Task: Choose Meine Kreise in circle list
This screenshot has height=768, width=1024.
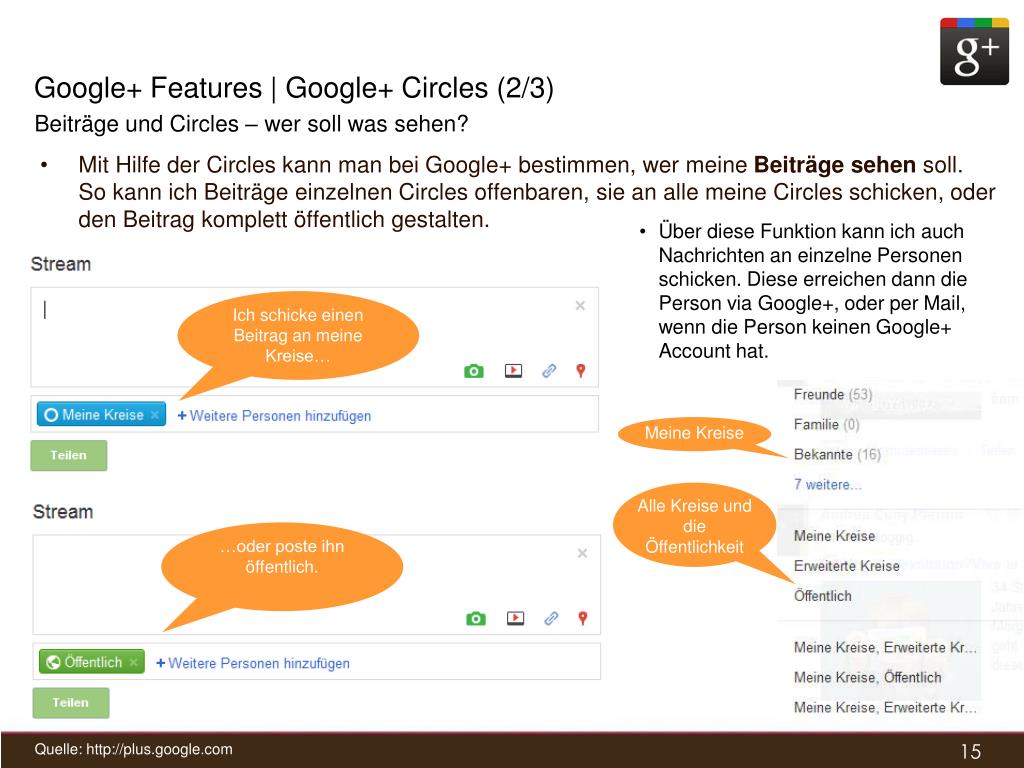Action: click(x=834, y=536)
